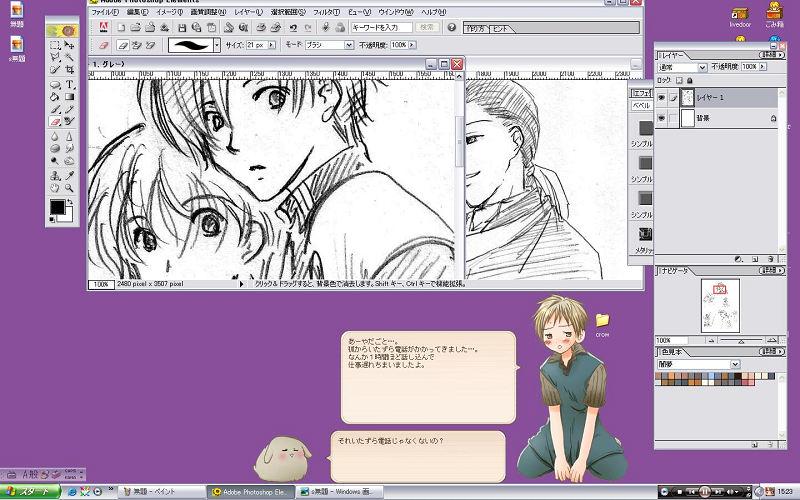This screenshot has height=500, width=800.
Task: Toggle lock transparent pixels checkbox
Action: pyautogui.click(x=679, y=80)
